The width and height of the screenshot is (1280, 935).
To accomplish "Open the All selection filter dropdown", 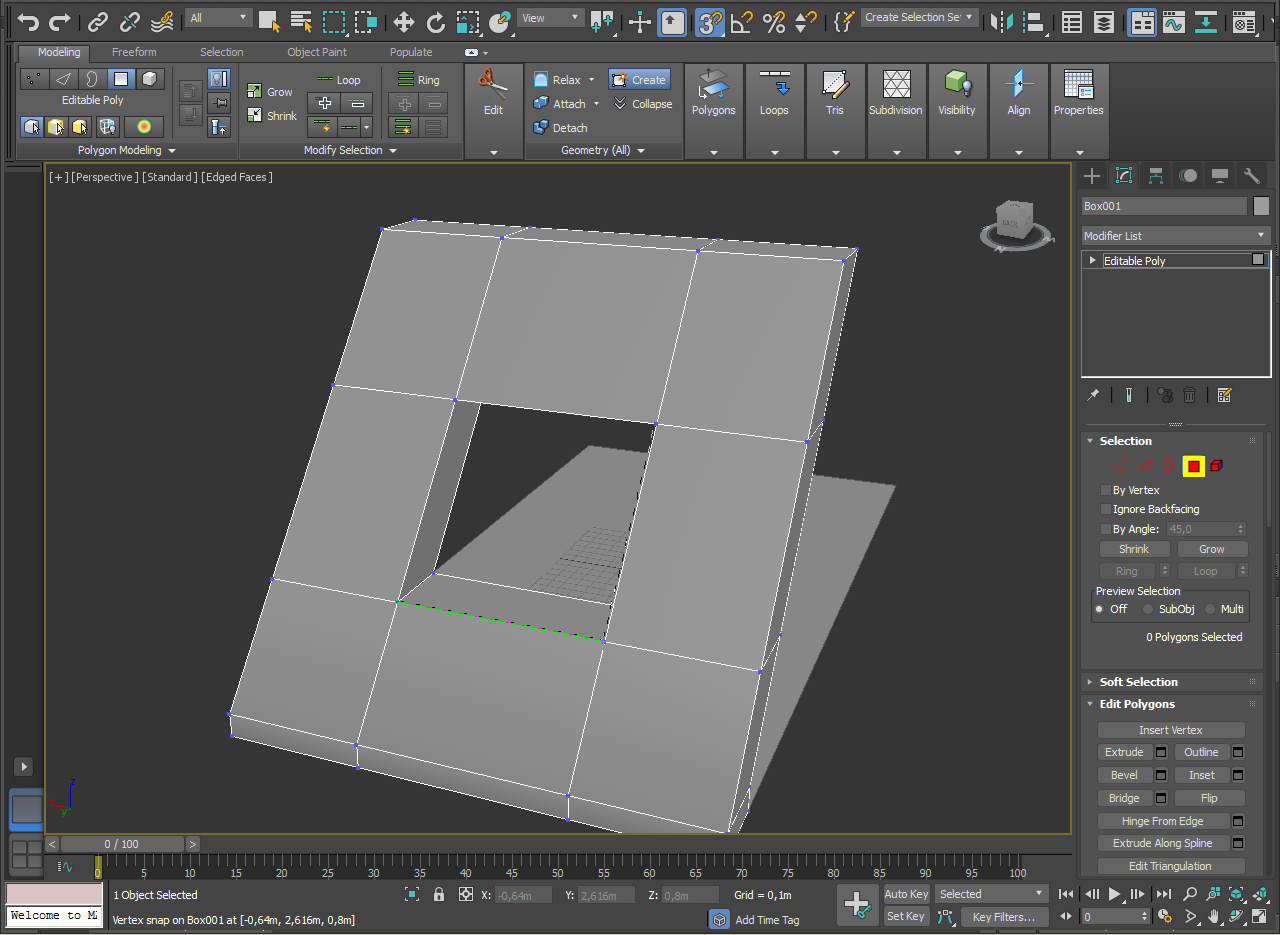I will click(x=218, y=18).
